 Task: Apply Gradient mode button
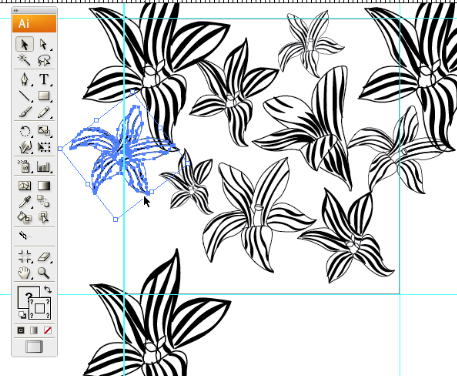34,330
